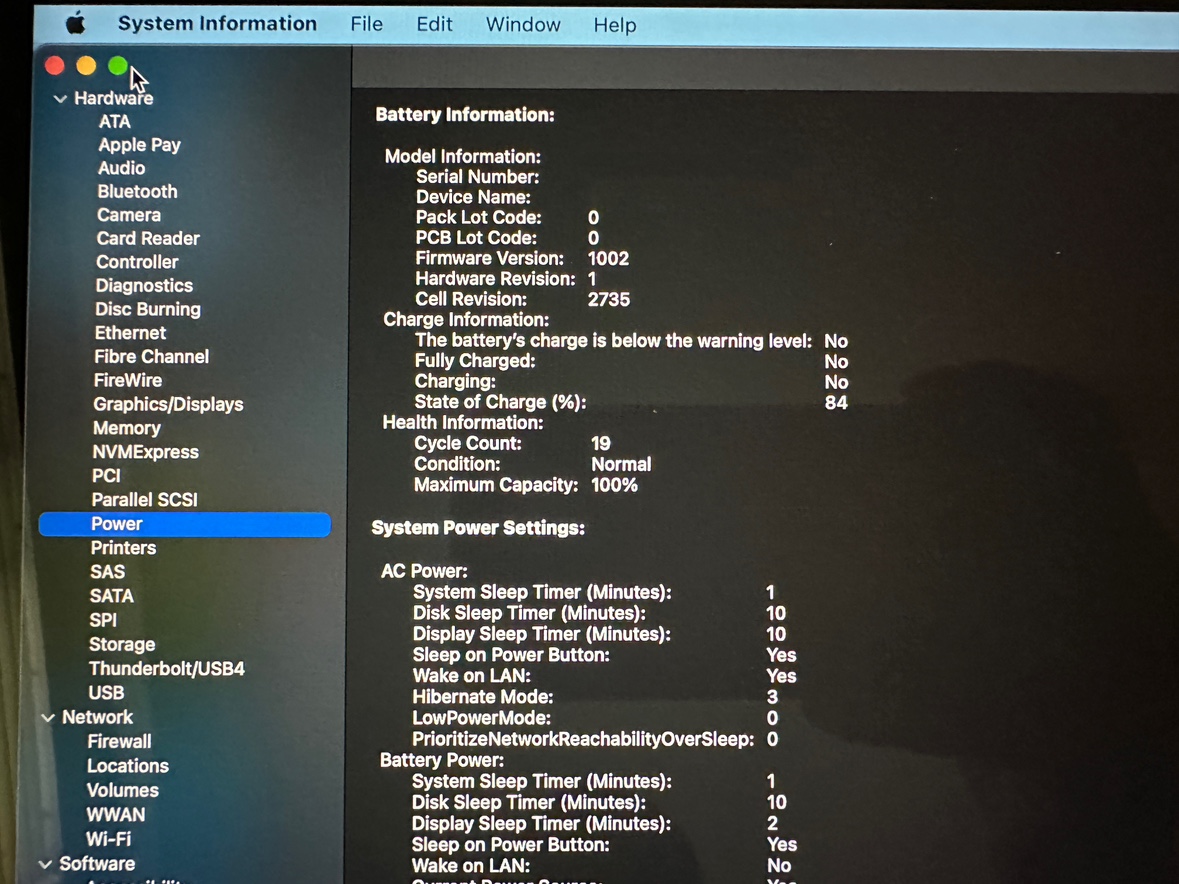Screen dimensions: 1179x884
Task: Click the yellow minimize window button
Action: pyautogui.click(x=86, y=66)
